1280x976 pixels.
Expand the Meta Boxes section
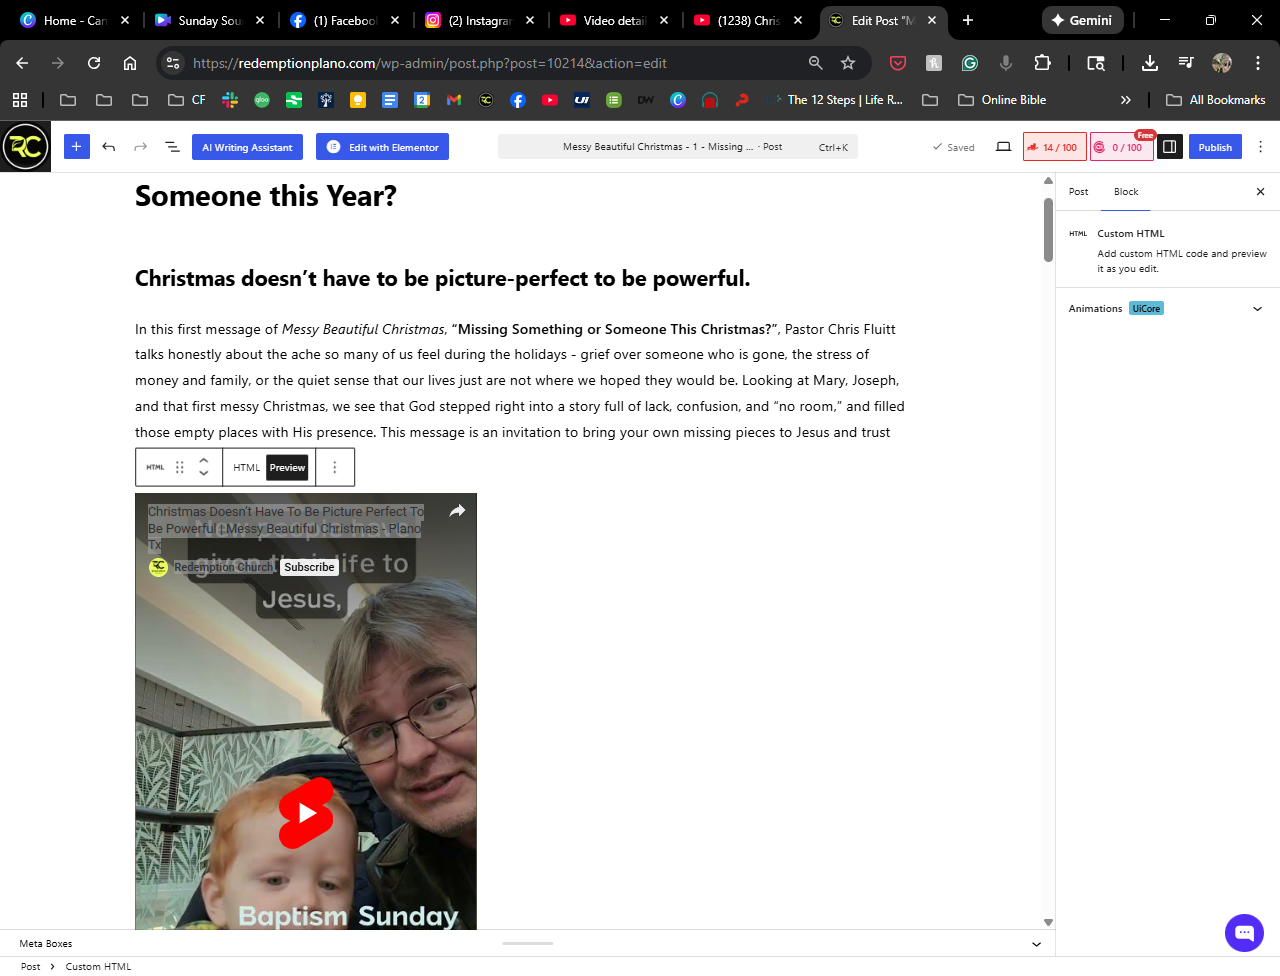click(x=1036, y=944)
